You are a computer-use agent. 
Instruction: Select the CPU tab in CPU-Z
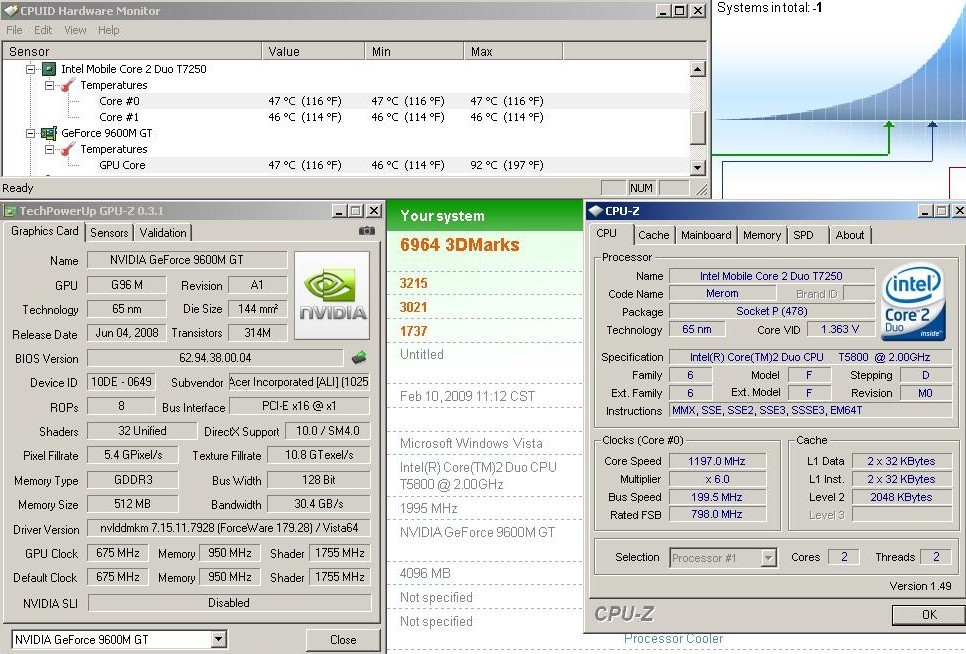(x=607, y=233)
